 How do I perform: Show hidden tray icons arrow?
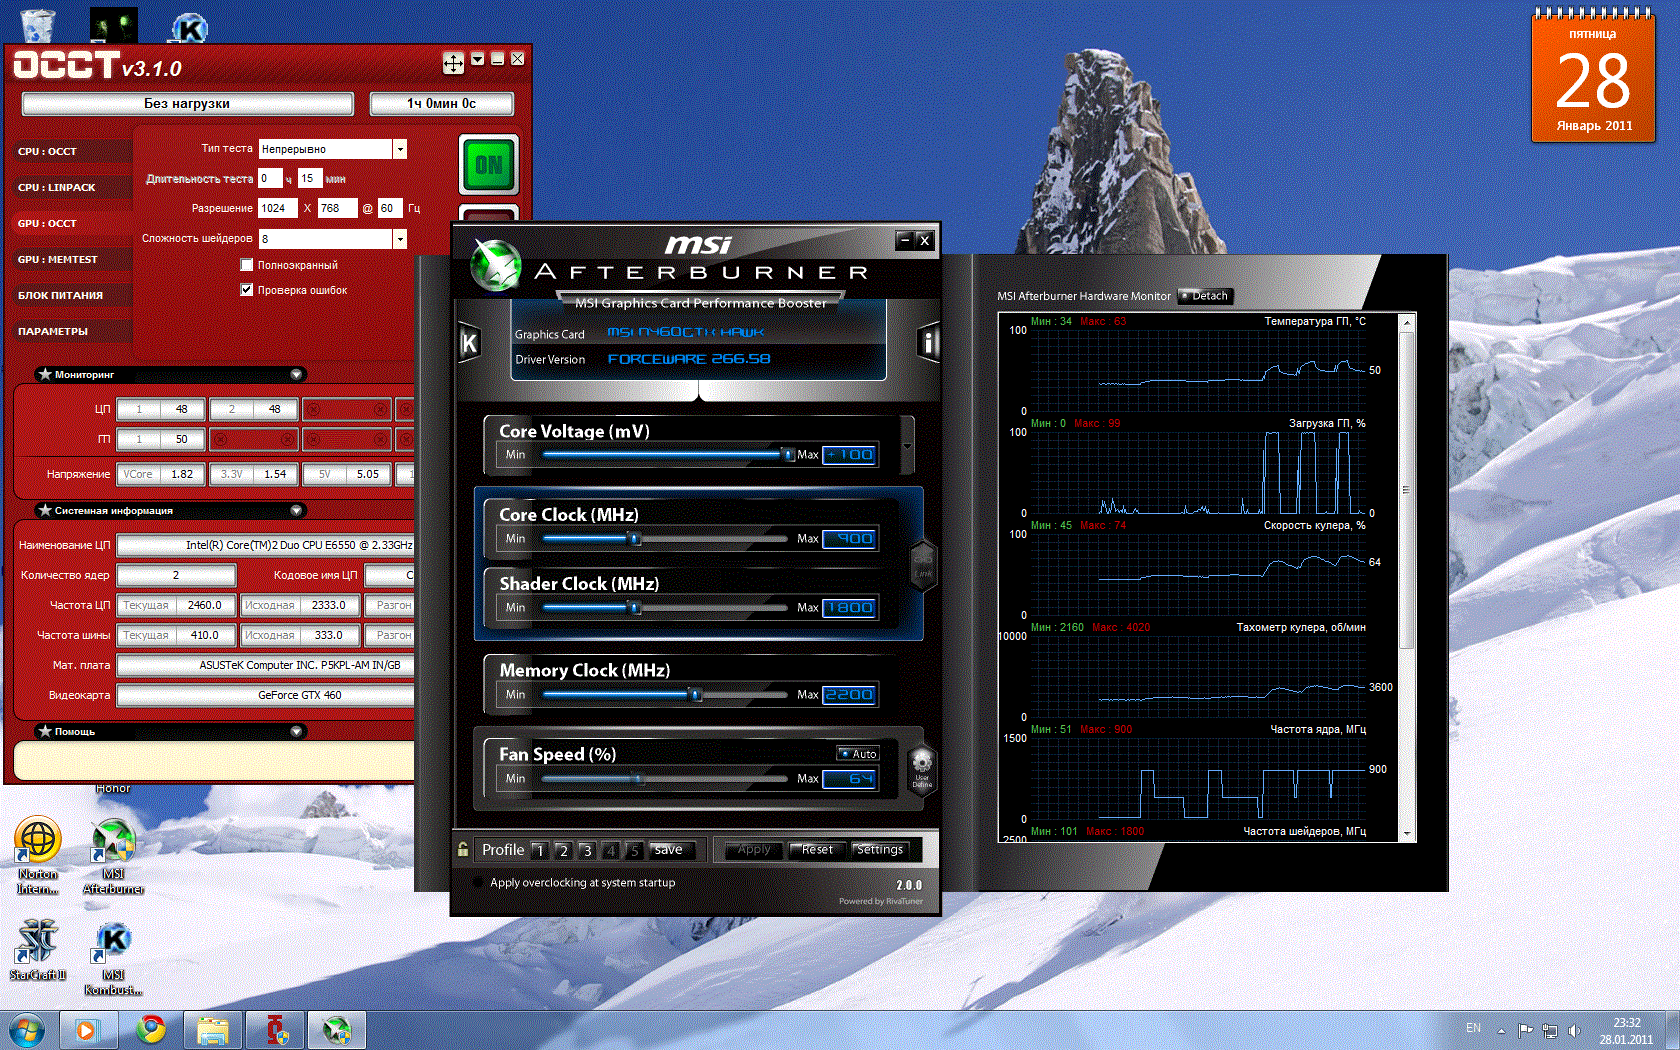(x=1501, y=1030)
